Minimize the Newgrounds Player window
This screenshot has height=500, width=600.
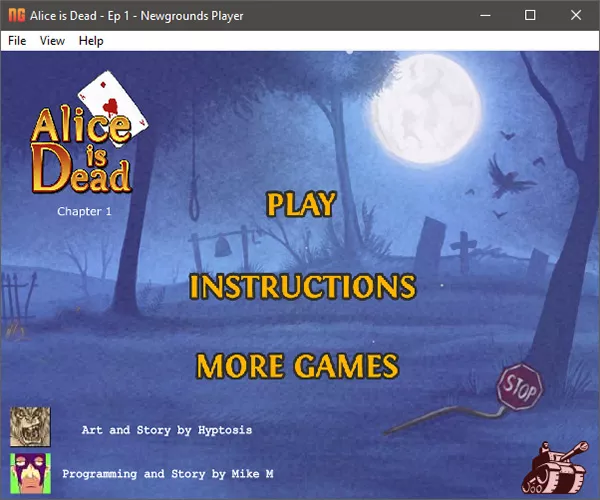click(x=485, y=15)
